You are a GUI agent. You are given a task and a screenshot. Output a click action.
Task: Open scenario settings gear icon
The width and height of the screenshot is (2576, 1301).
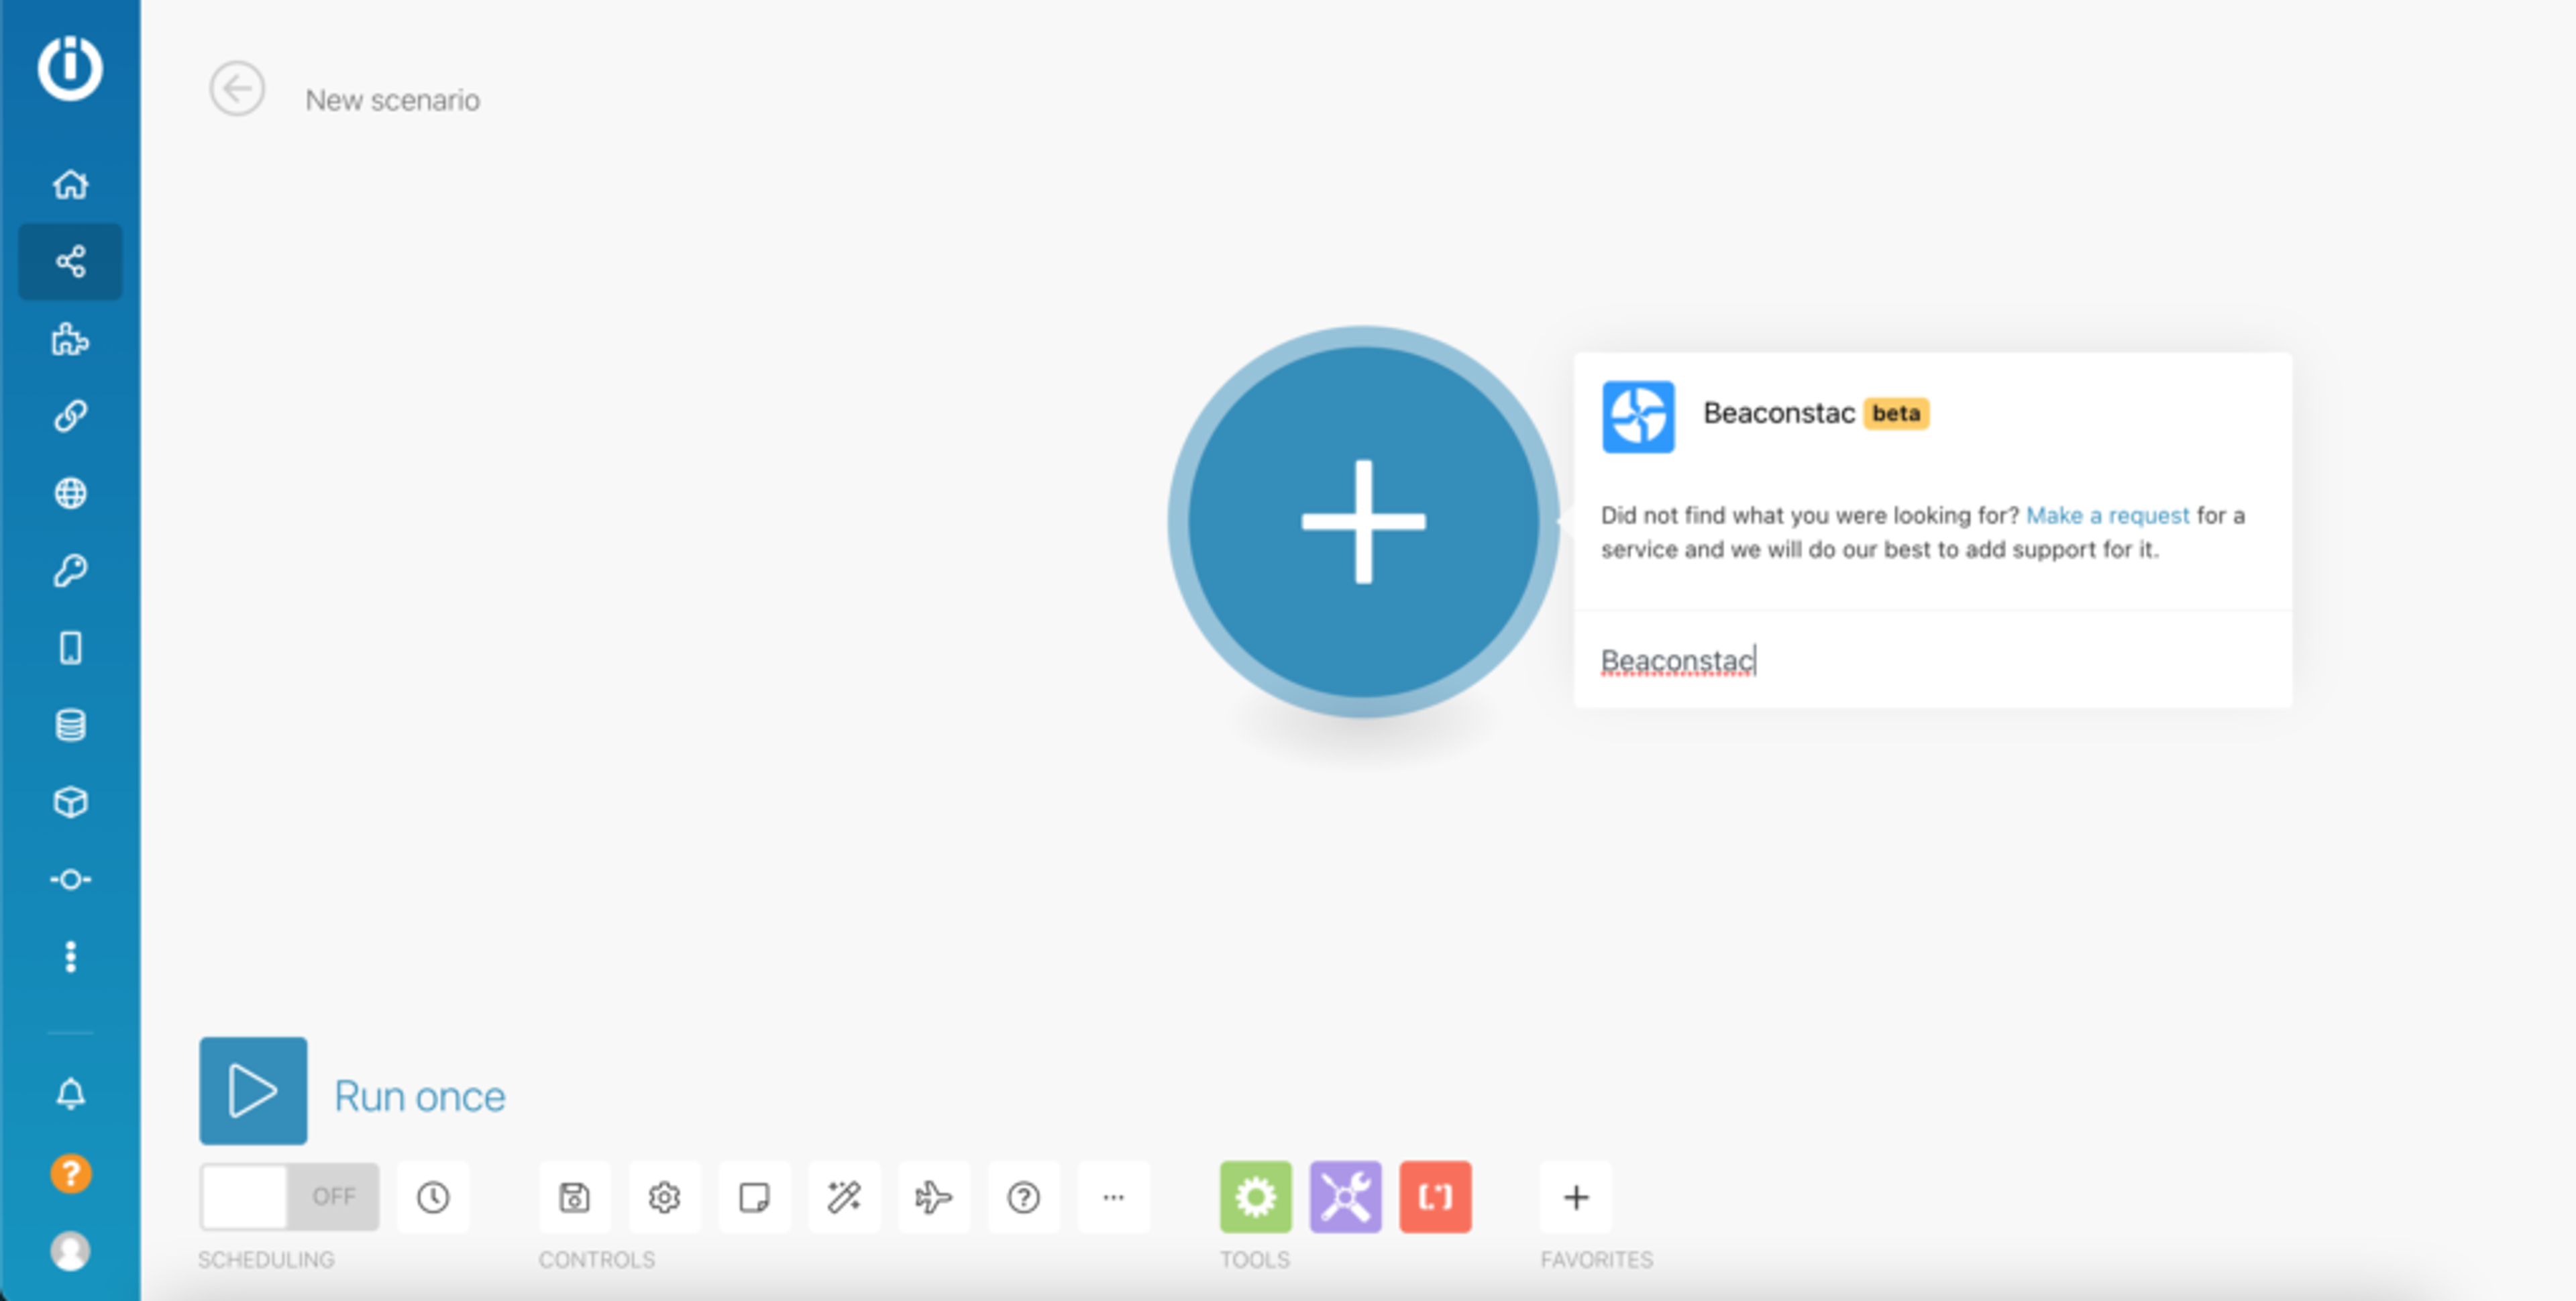(664, 1197)
